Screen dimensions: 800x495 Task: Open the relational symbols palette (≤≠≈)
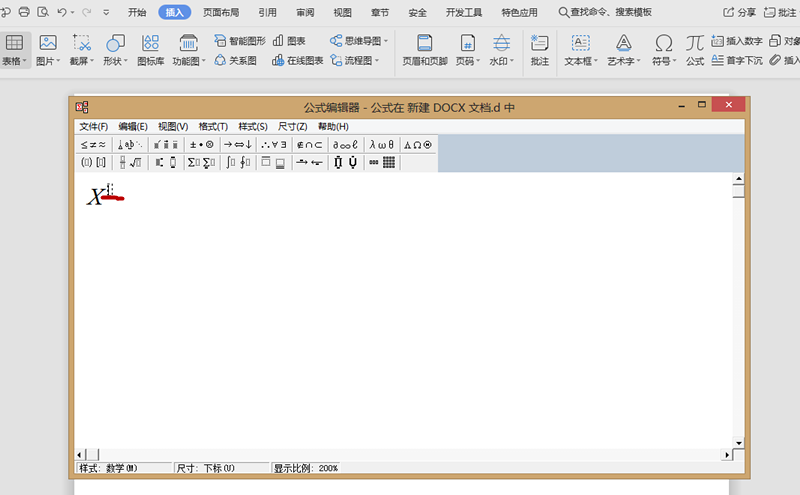point(93,145)
